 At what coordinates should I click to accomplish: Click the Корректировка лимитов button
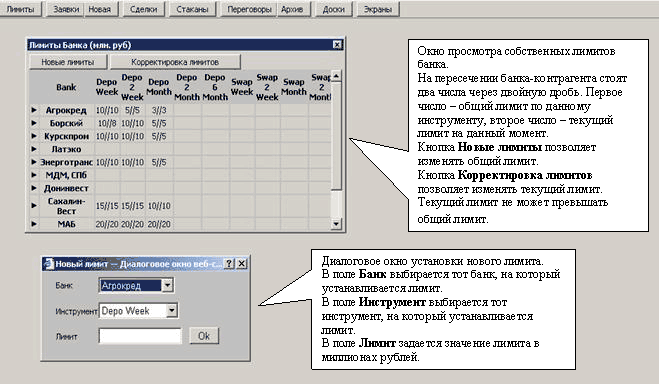pyautogui.click(x=175, y=62)
